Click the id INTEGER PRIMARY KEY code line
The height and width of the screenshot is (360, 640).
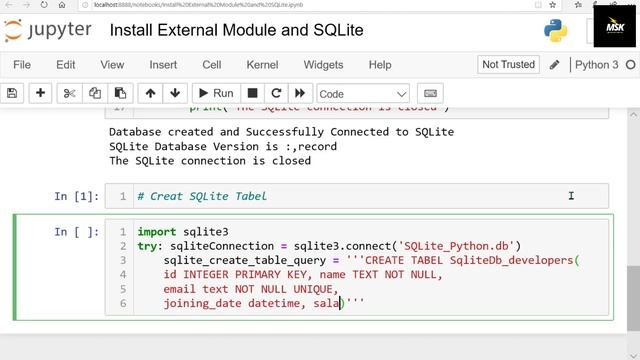pos(303,275)
